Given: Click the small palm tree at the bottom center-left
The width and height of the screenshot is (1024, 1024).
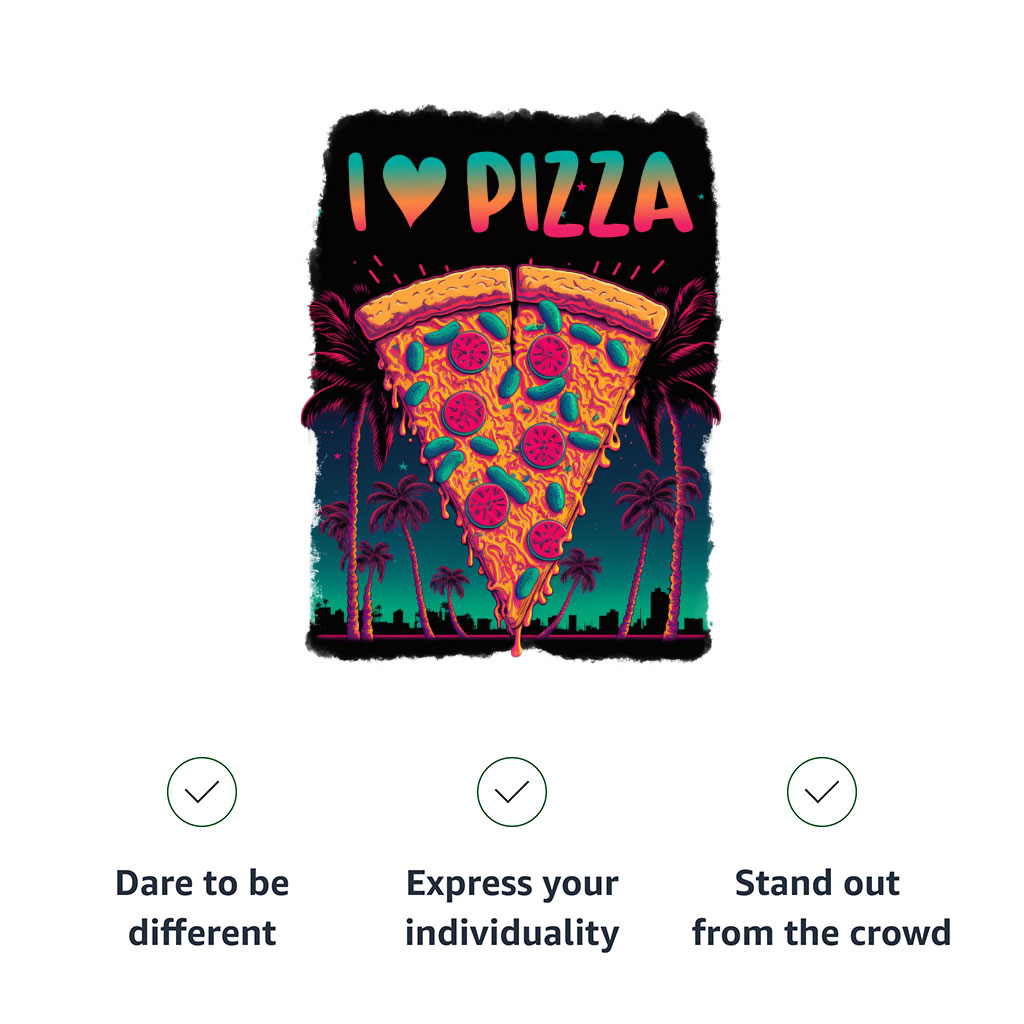Looking at the screenshot, I should pyautogui.click(x=451, y=601).
